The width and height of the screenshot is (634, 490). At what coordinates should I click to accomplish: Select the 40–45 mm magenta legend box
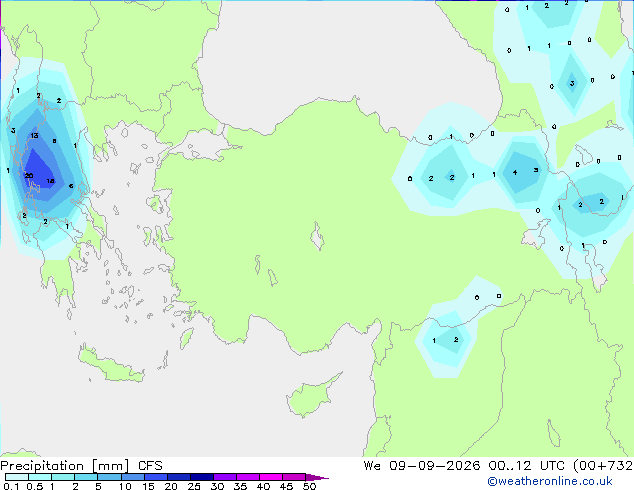point(271,477)
